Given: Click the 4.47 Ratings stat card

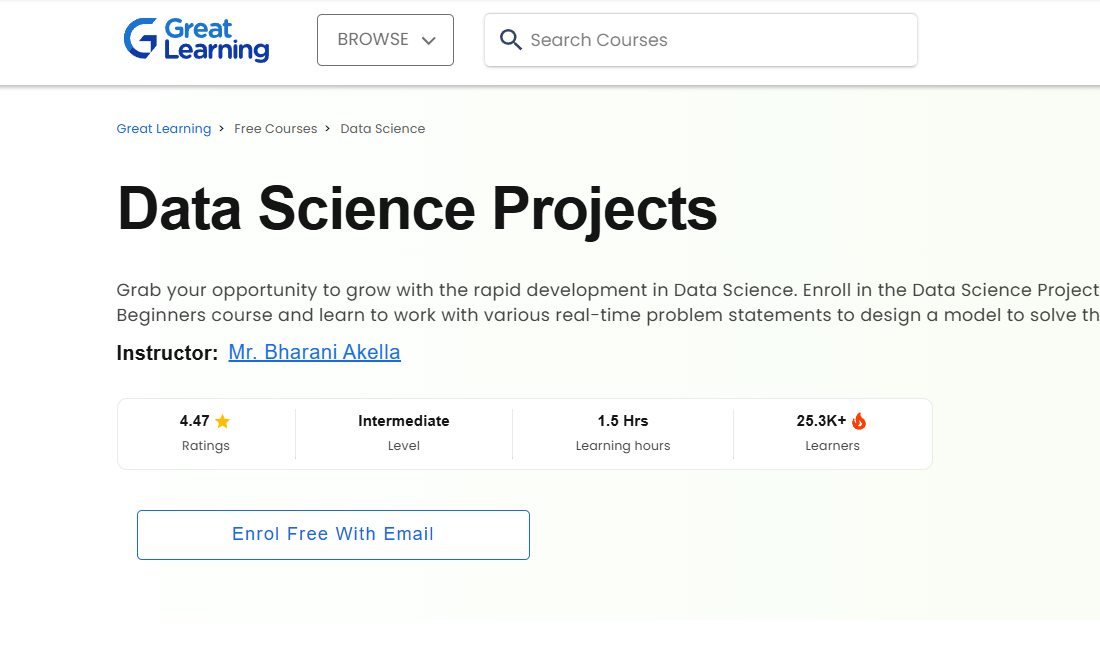Looking at the screenshot, I should tap(206, 432).
